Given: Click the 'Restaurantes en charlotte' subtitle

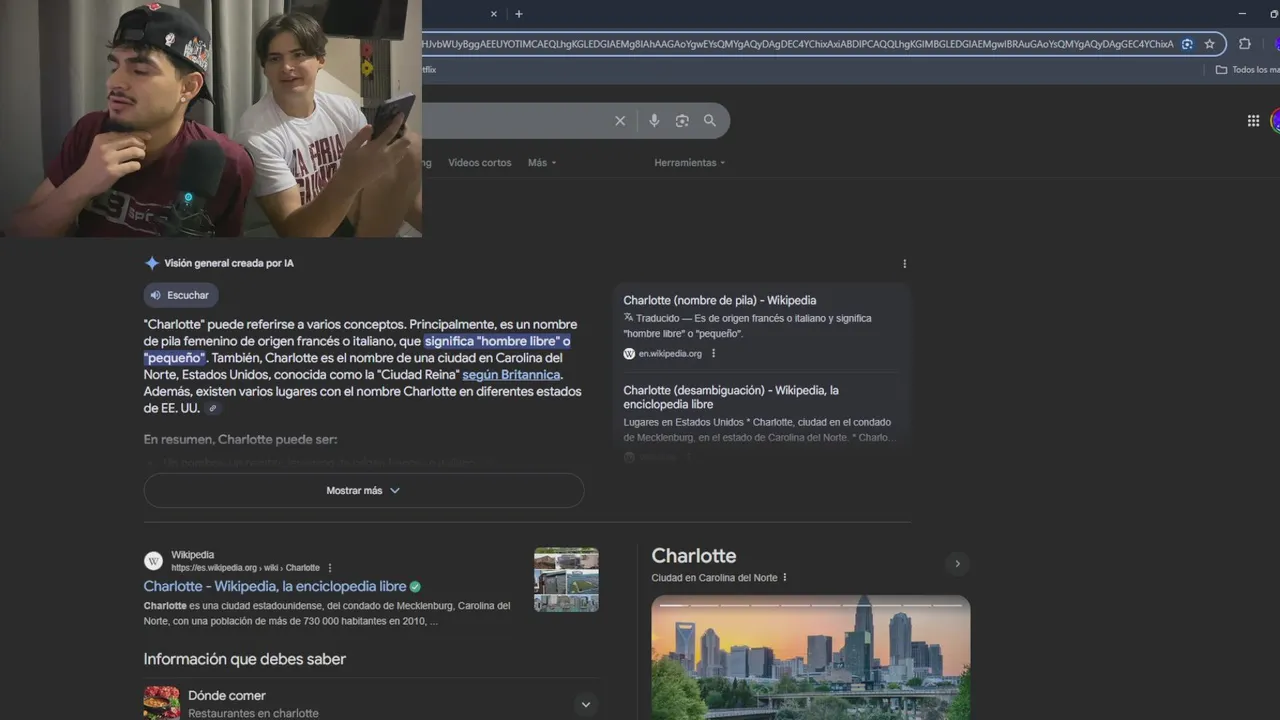Looking at the screenshot, I should pos(253,714).
